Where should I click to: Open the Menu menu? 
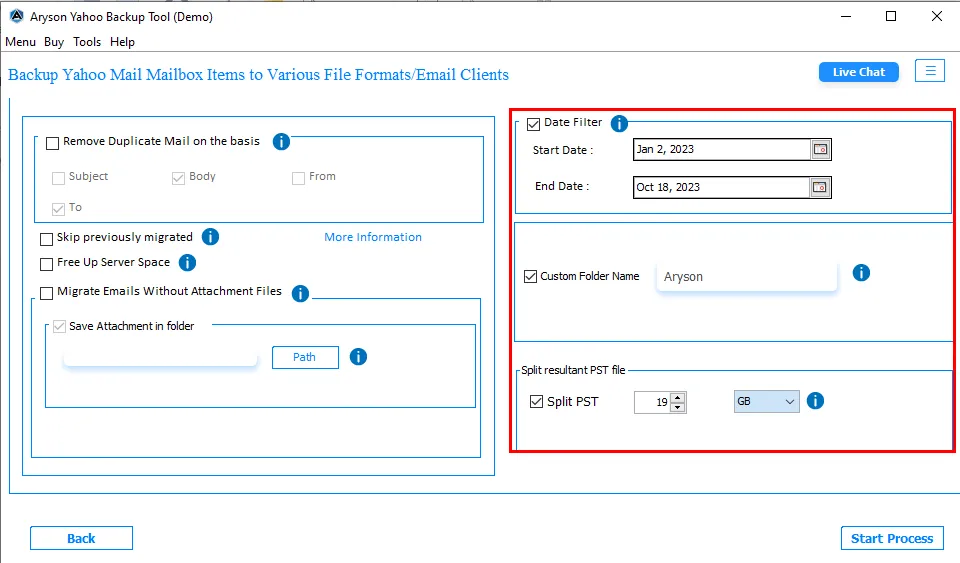(20, 42)
